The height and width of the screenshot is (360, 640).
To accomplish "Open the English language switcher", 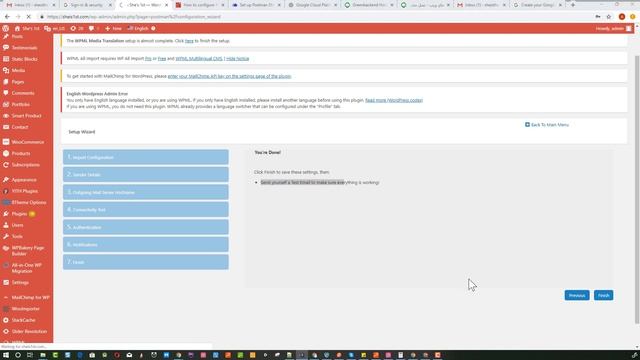I will coord(138,29).
